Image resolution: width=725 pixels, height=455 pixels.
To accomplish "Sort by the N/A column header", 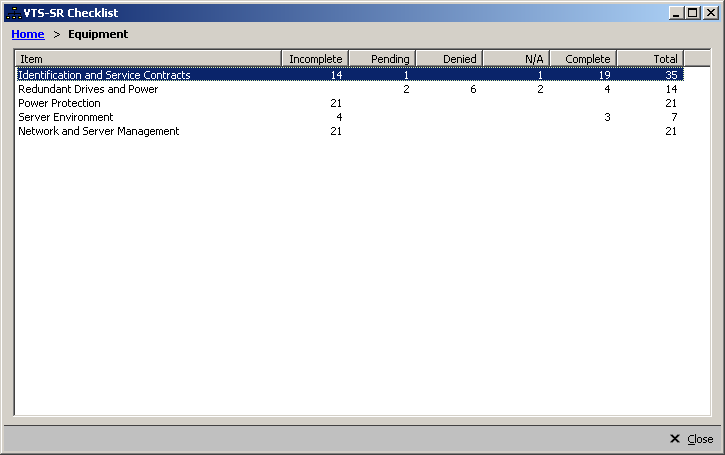I will click(516, 59).
